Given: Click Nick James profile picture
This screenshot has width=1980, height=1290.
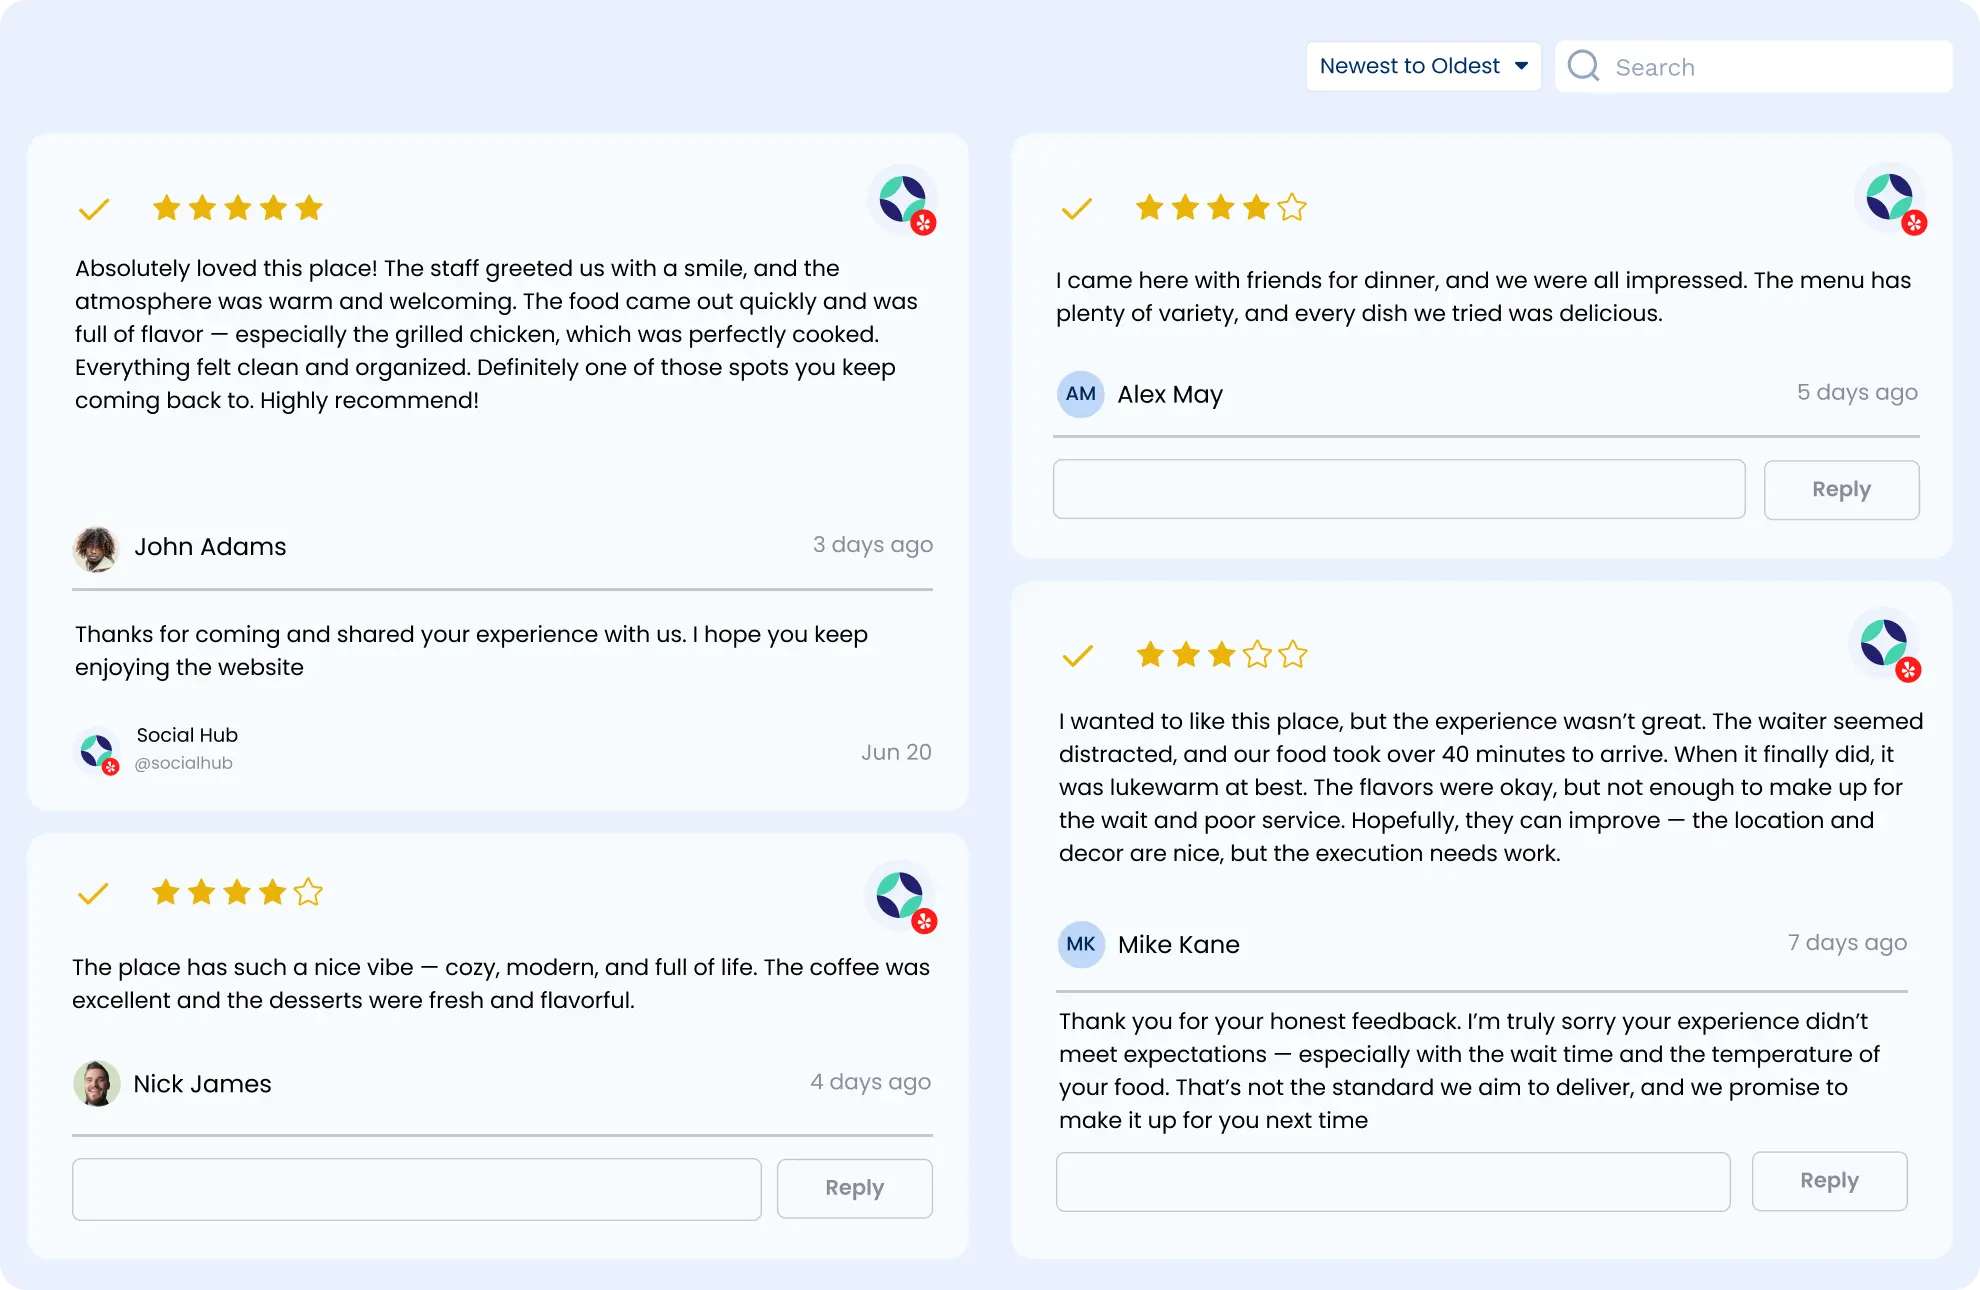Looking at the screenshot, I should (x=97, y=1085).
